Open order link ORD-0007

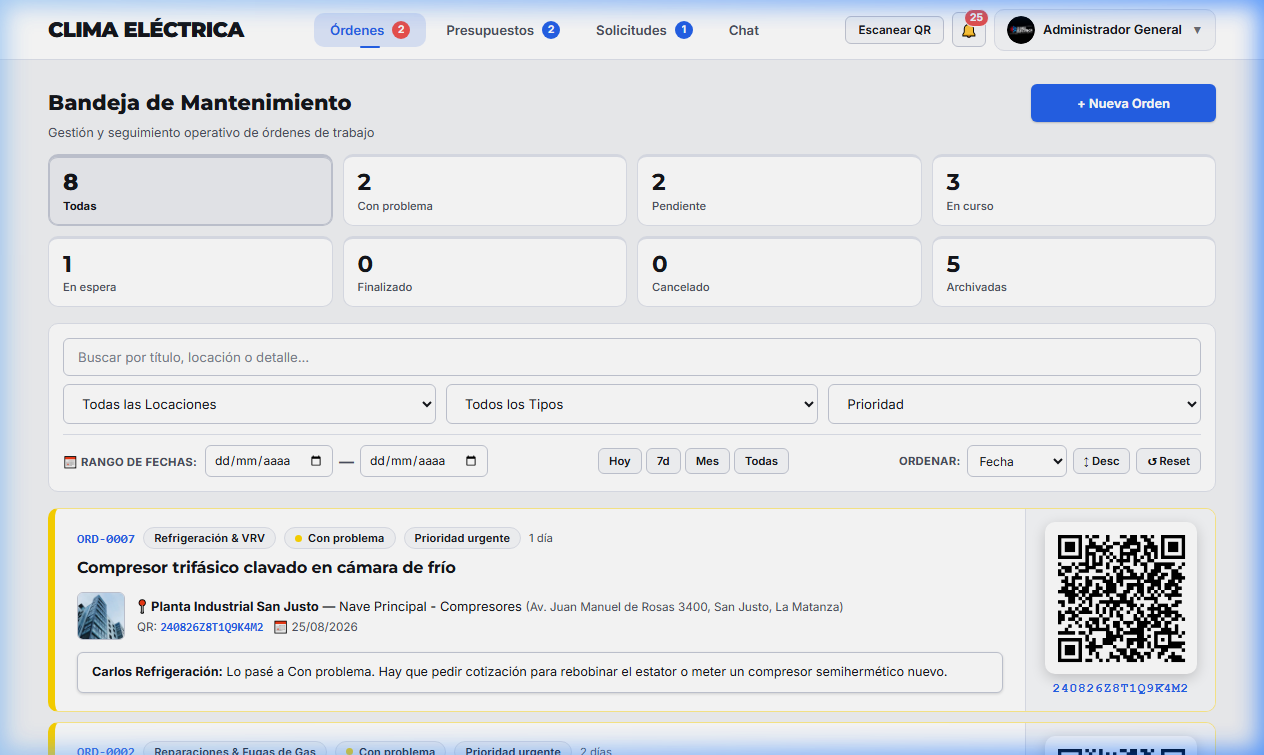(106, 539)
